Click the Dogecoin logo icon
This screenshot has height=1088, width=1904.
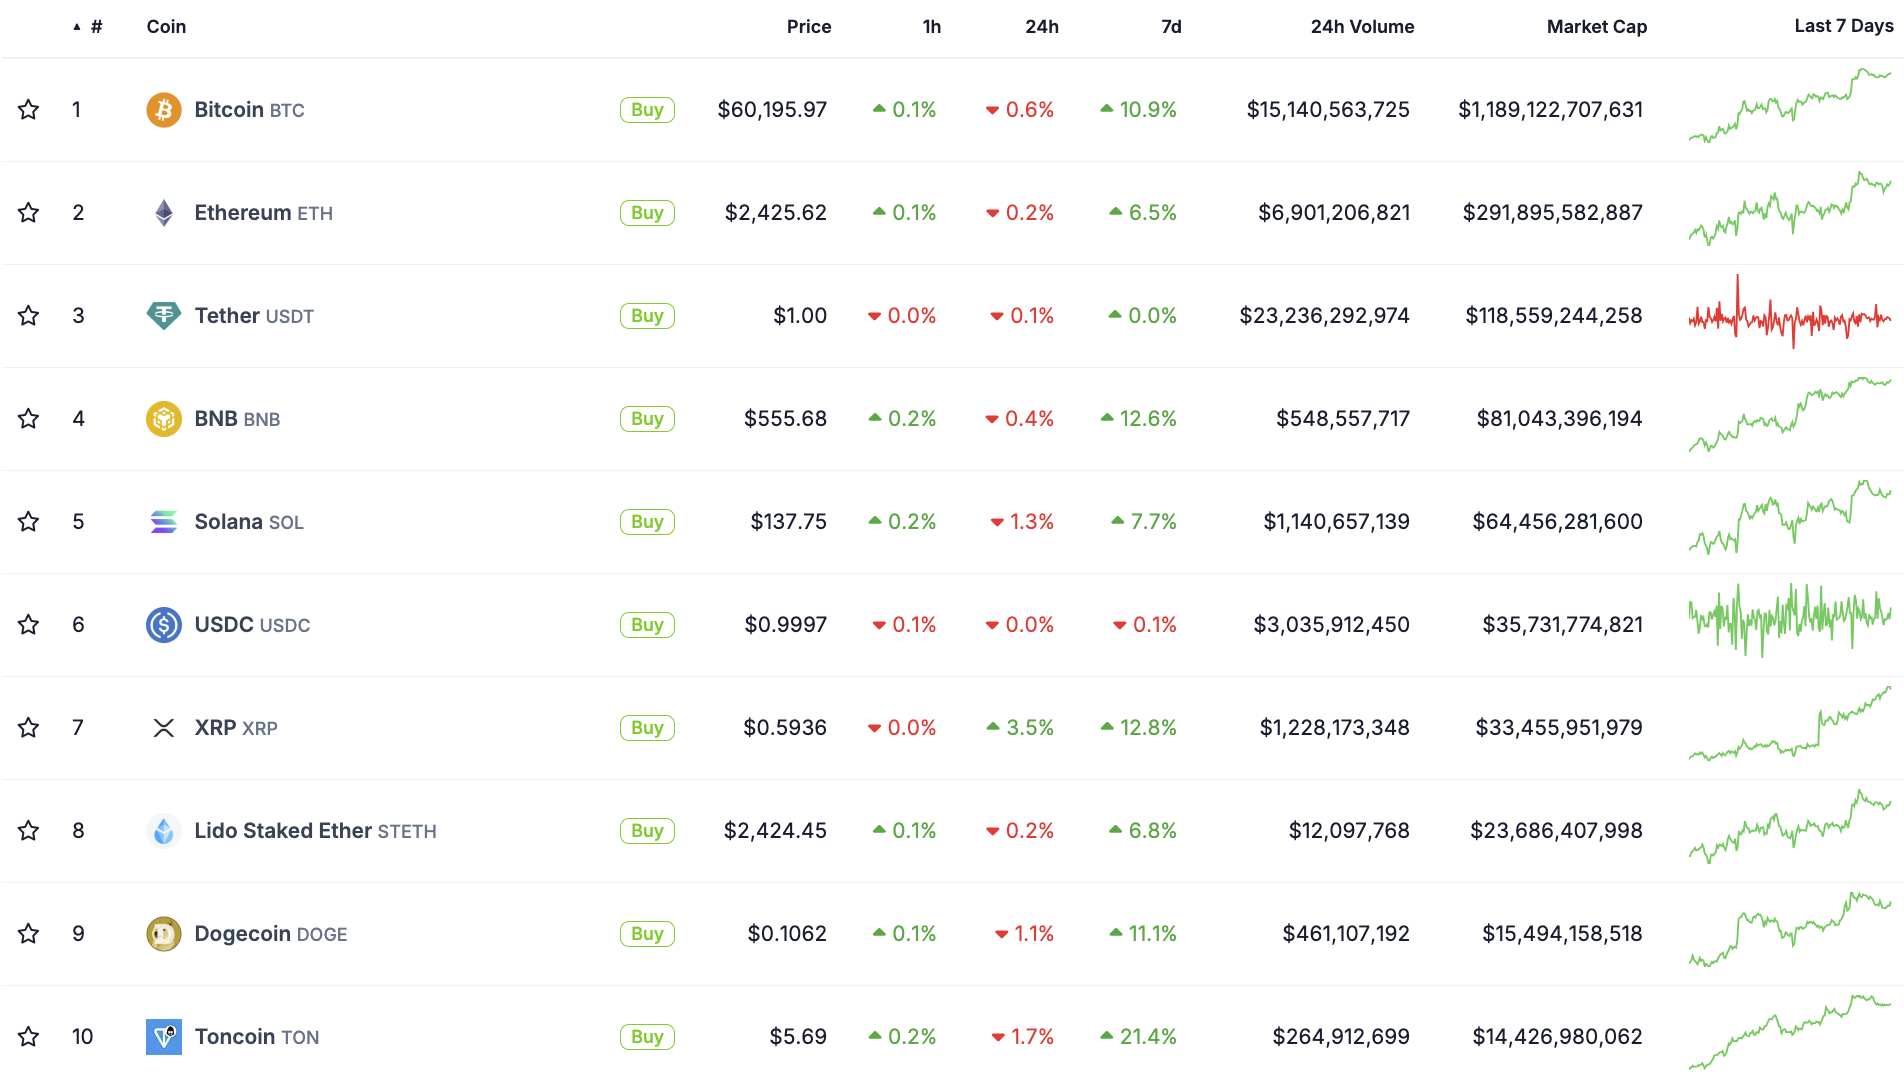click(164, 934)
